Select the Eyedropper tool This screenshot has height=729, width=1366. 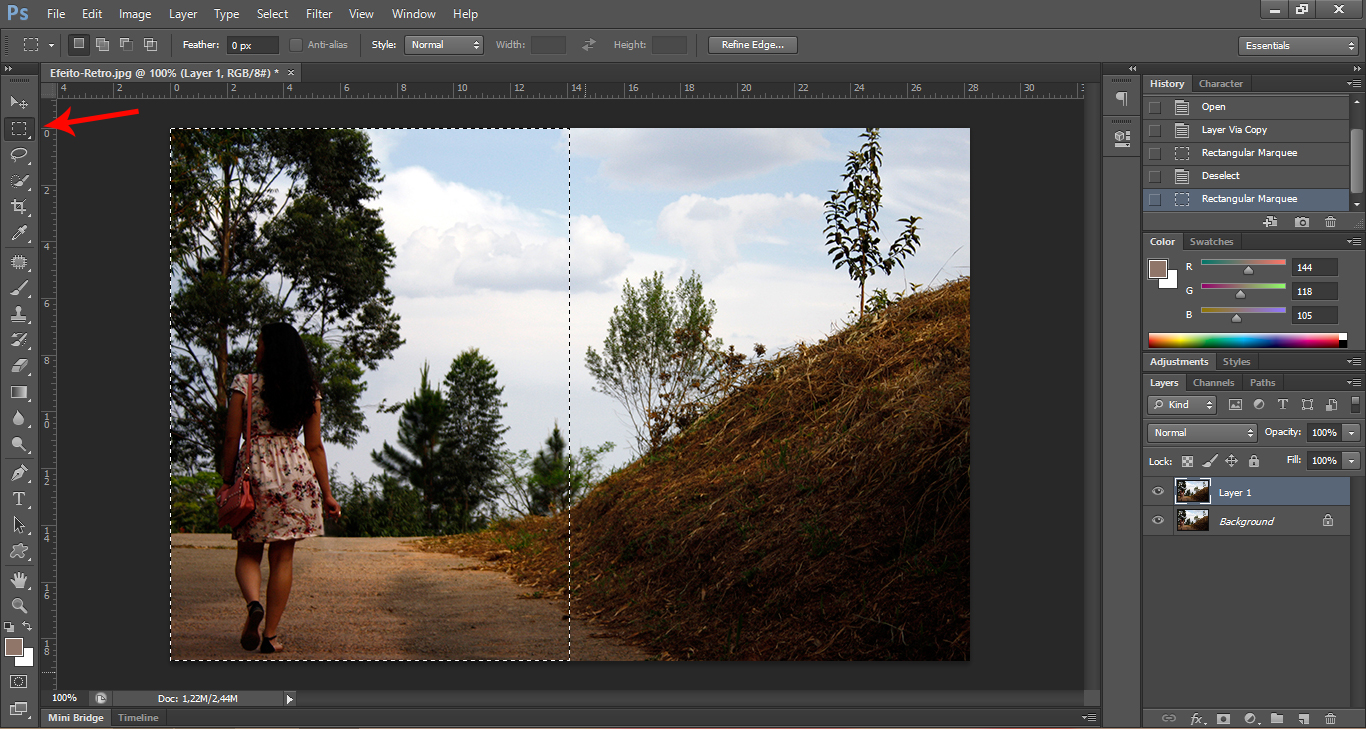tap(19, 234)
